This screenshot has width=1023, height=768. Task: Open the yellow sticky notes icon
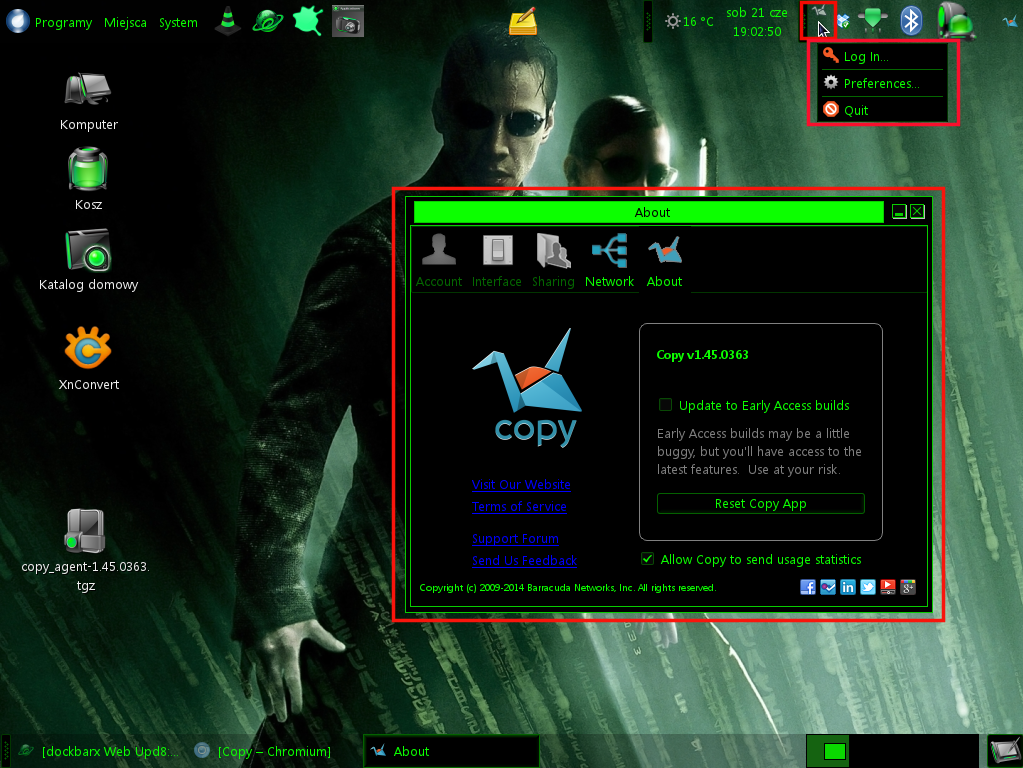[x=523, y=21]
